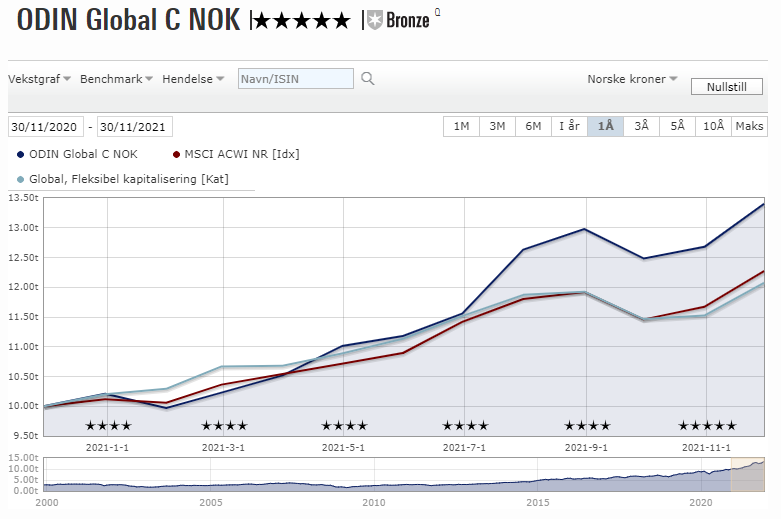The width and height of the screenshot is (781, 519).
Task: Click the Global Fleksibel kapitalisering legend dot
Action: tap(20, 179)
